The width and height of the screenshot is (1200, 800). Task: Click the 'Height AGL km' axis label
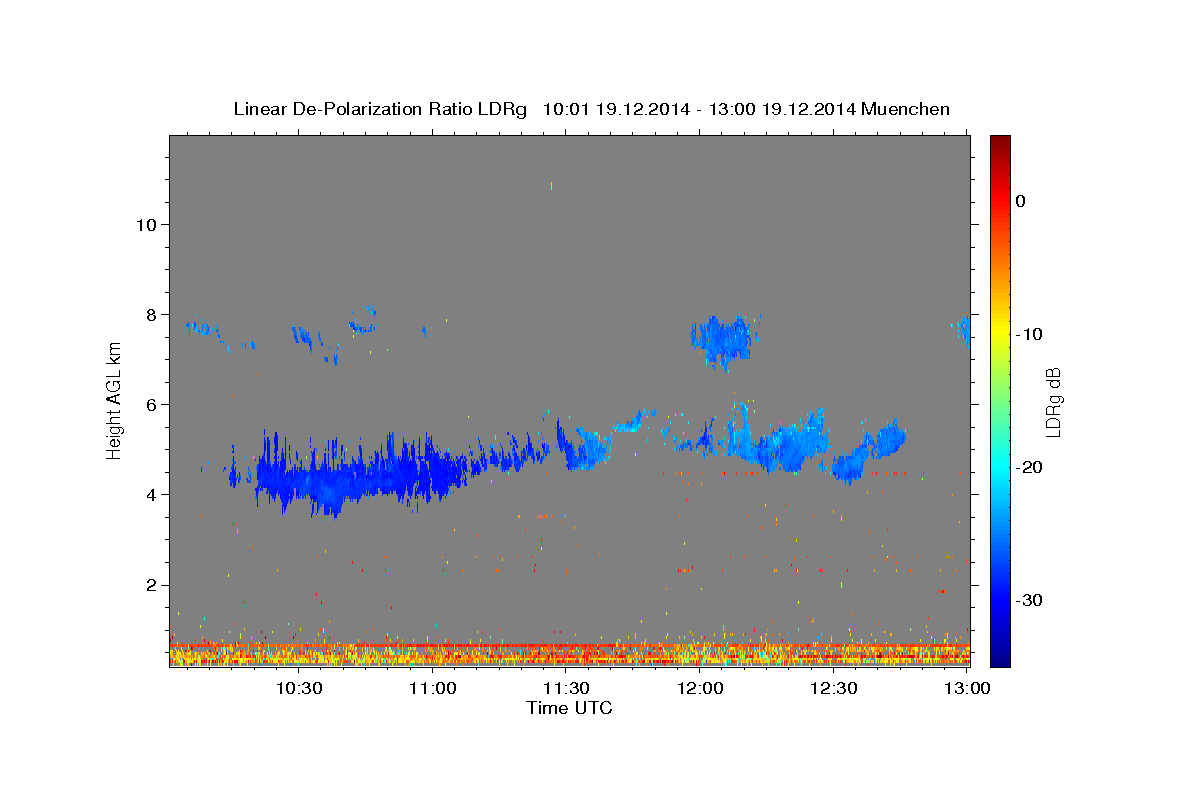click(114, 401)
